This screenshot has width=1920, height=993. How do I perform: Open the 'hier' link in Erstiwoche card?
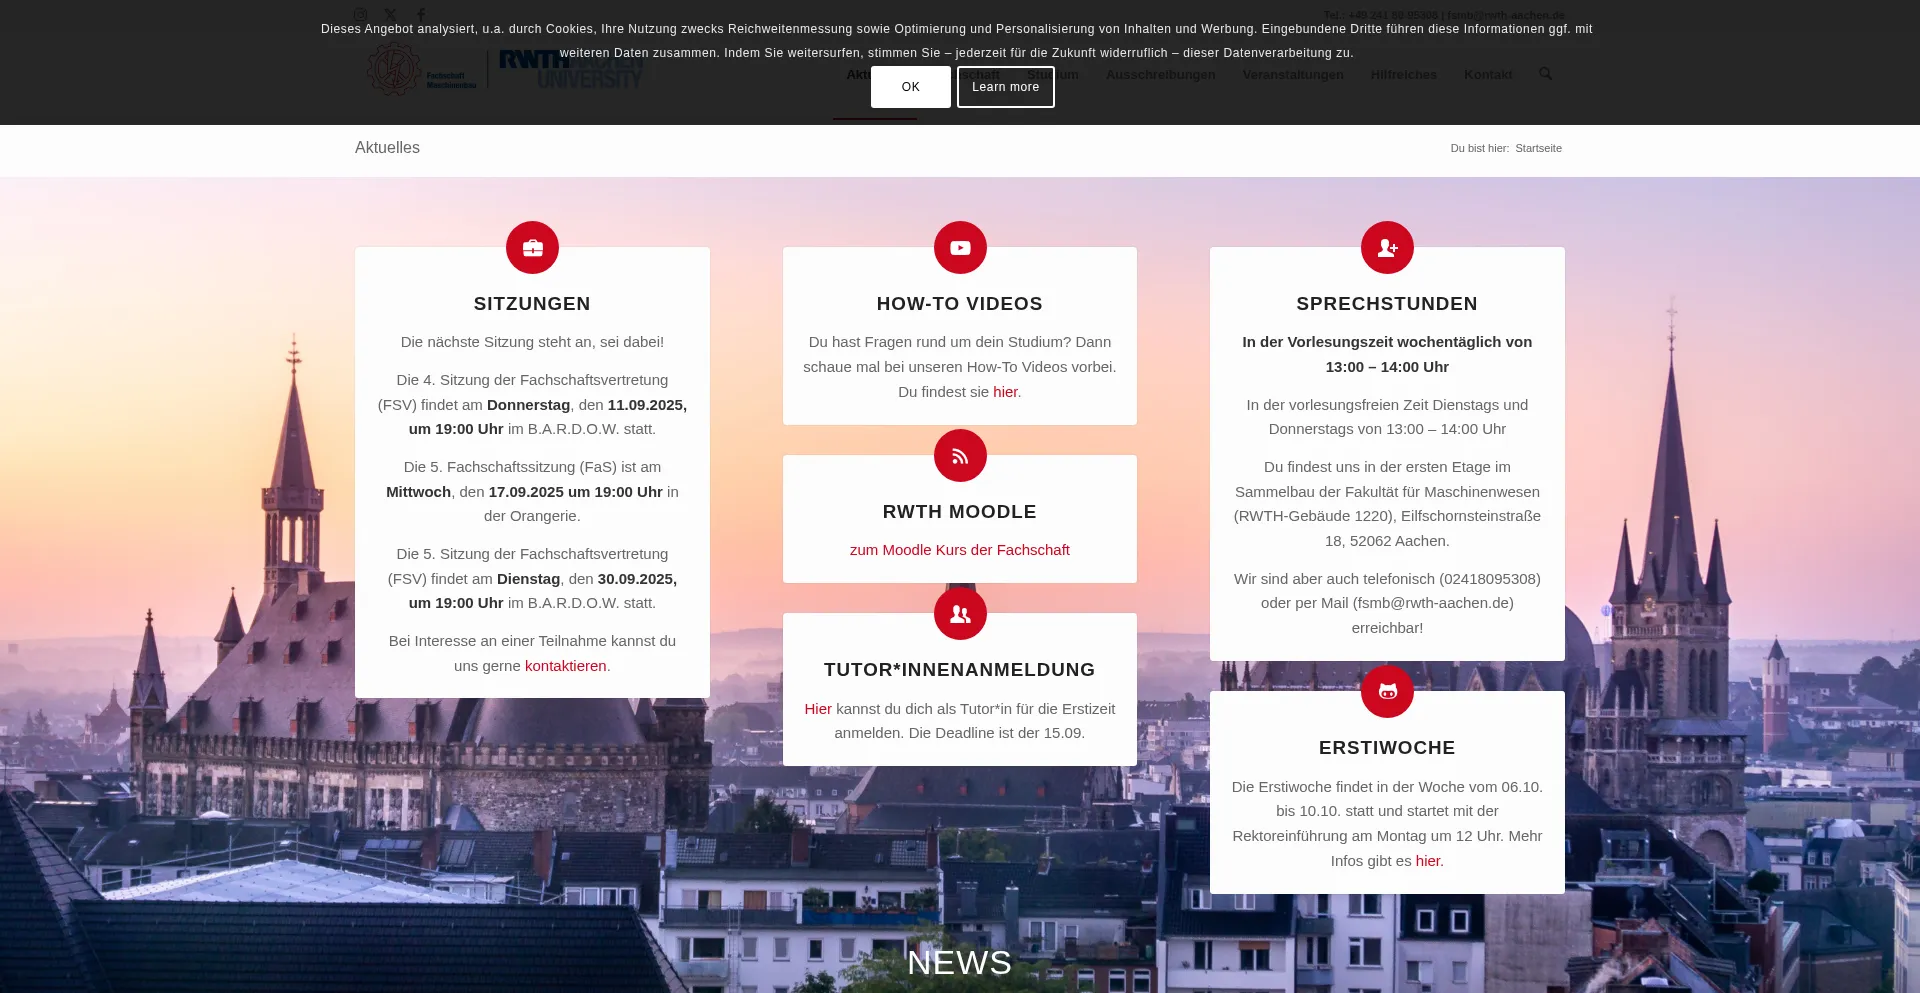(x=1428, y=861)
